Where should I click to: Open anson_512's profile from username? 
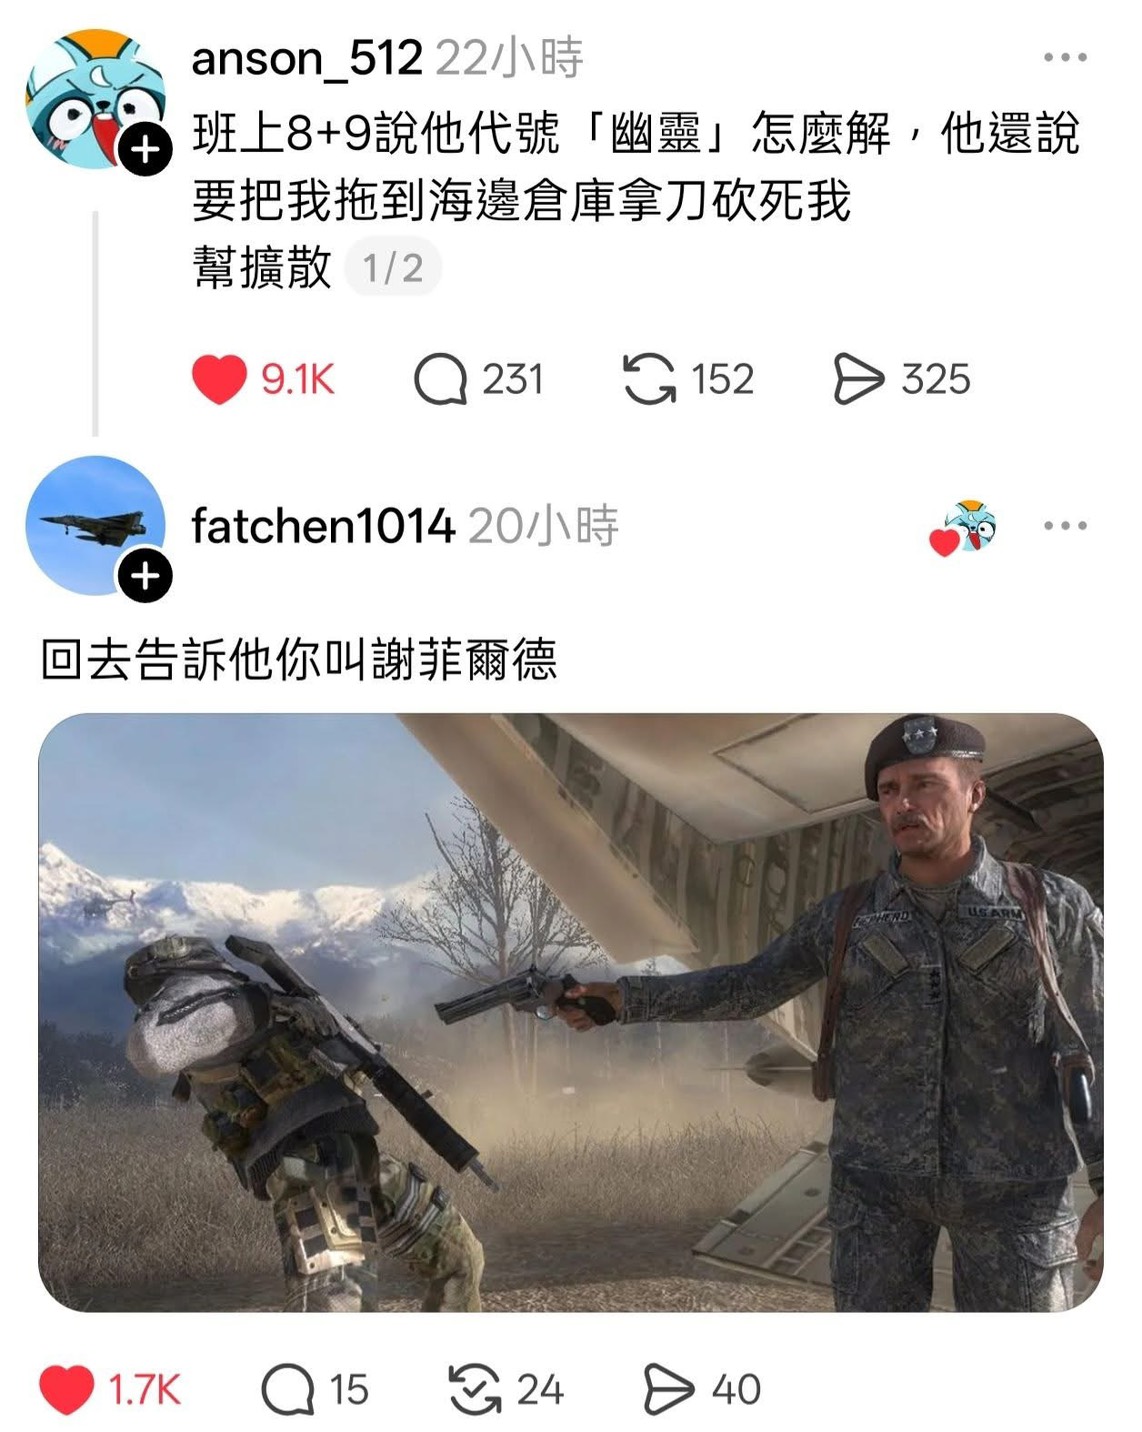click(307, 58)
